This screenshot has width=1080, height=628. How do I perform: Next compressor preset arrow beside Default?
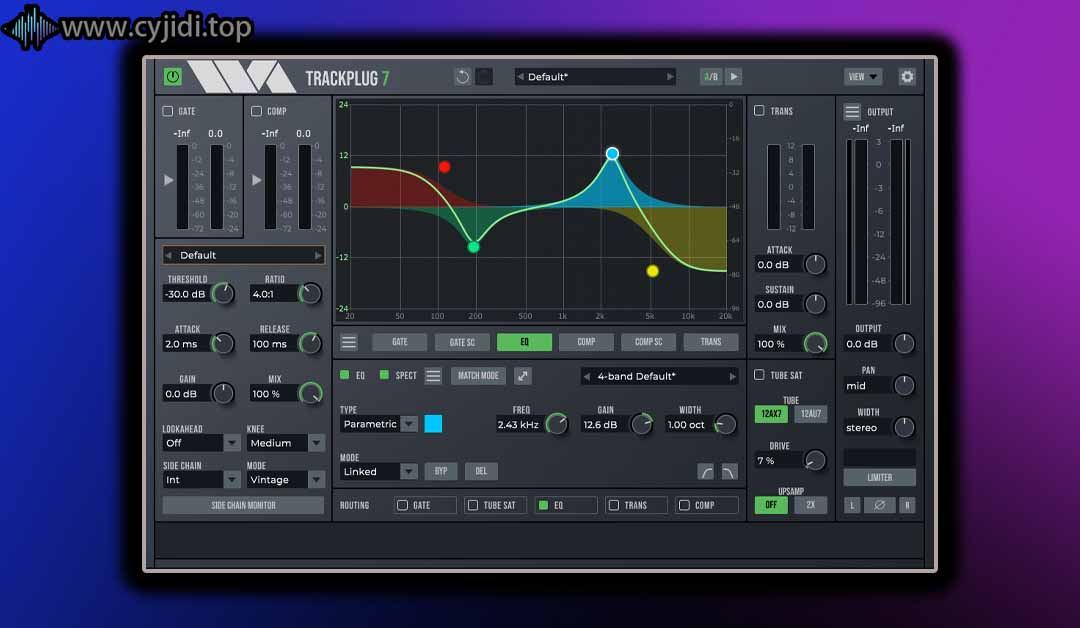[318, 255]
